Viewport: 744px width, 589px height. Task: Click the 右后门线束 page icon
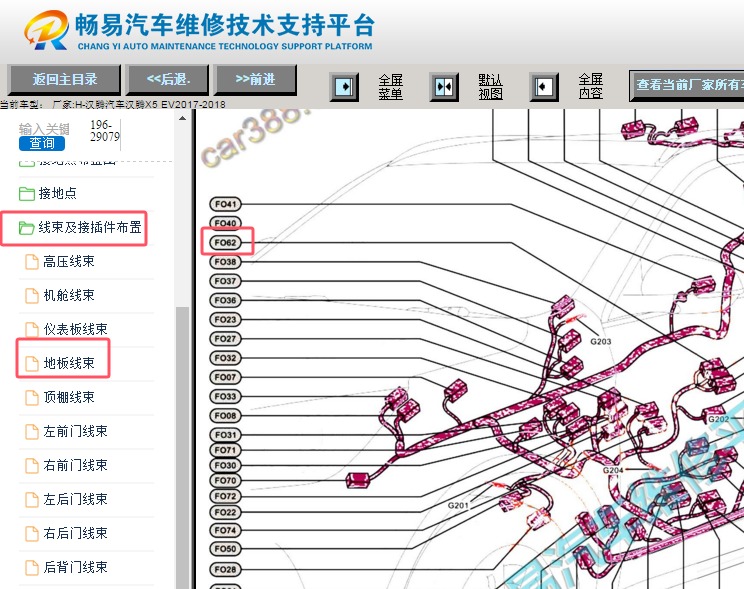click(32, 534)
